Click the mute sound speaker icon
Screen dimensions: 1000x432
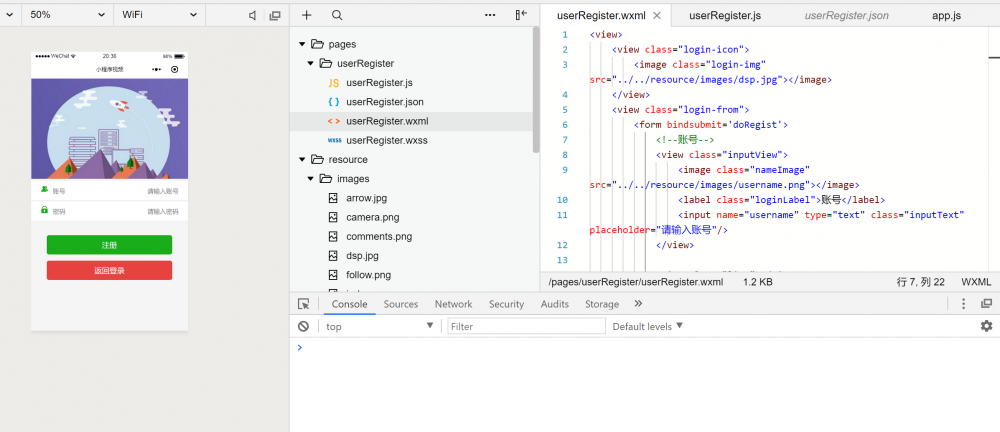(x=252, y=16)
